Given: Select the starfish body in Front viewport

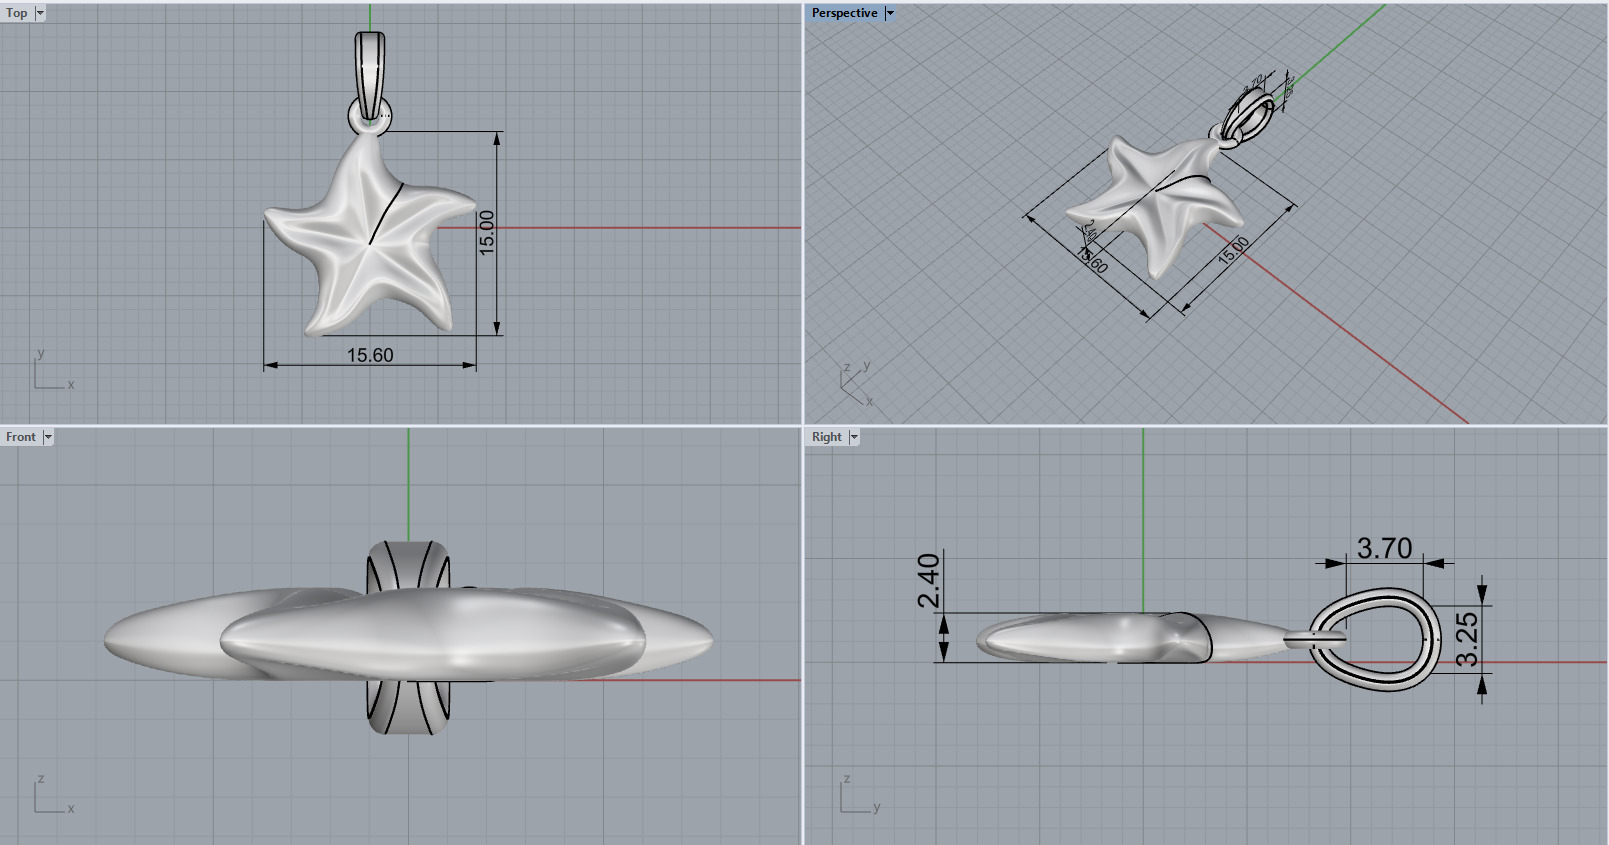Looking at the screenshot, I should click(x=408, y=636).
